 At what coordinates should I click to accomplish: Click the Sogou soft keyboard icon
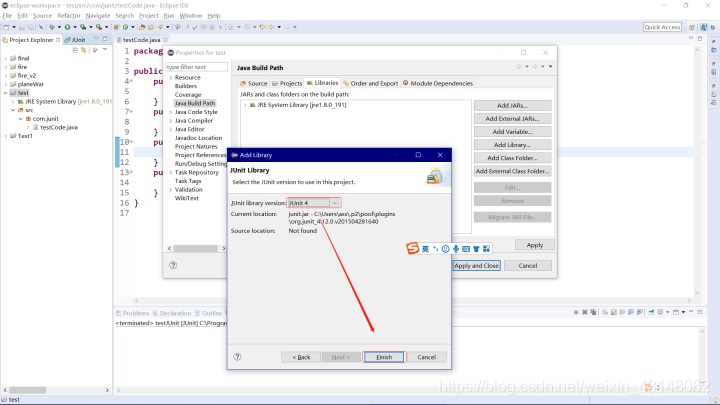point(466,249)
